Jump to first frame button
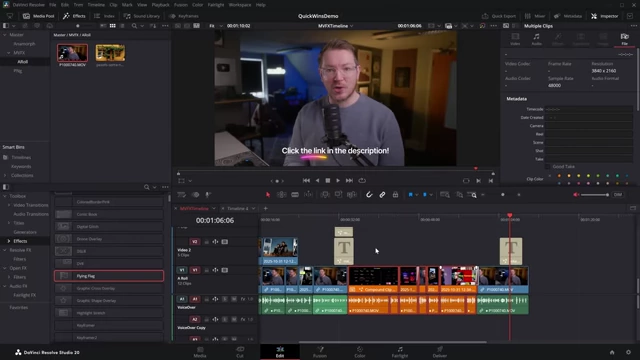The height and width of the screenshot is (360, 640). tap(306, 180)
